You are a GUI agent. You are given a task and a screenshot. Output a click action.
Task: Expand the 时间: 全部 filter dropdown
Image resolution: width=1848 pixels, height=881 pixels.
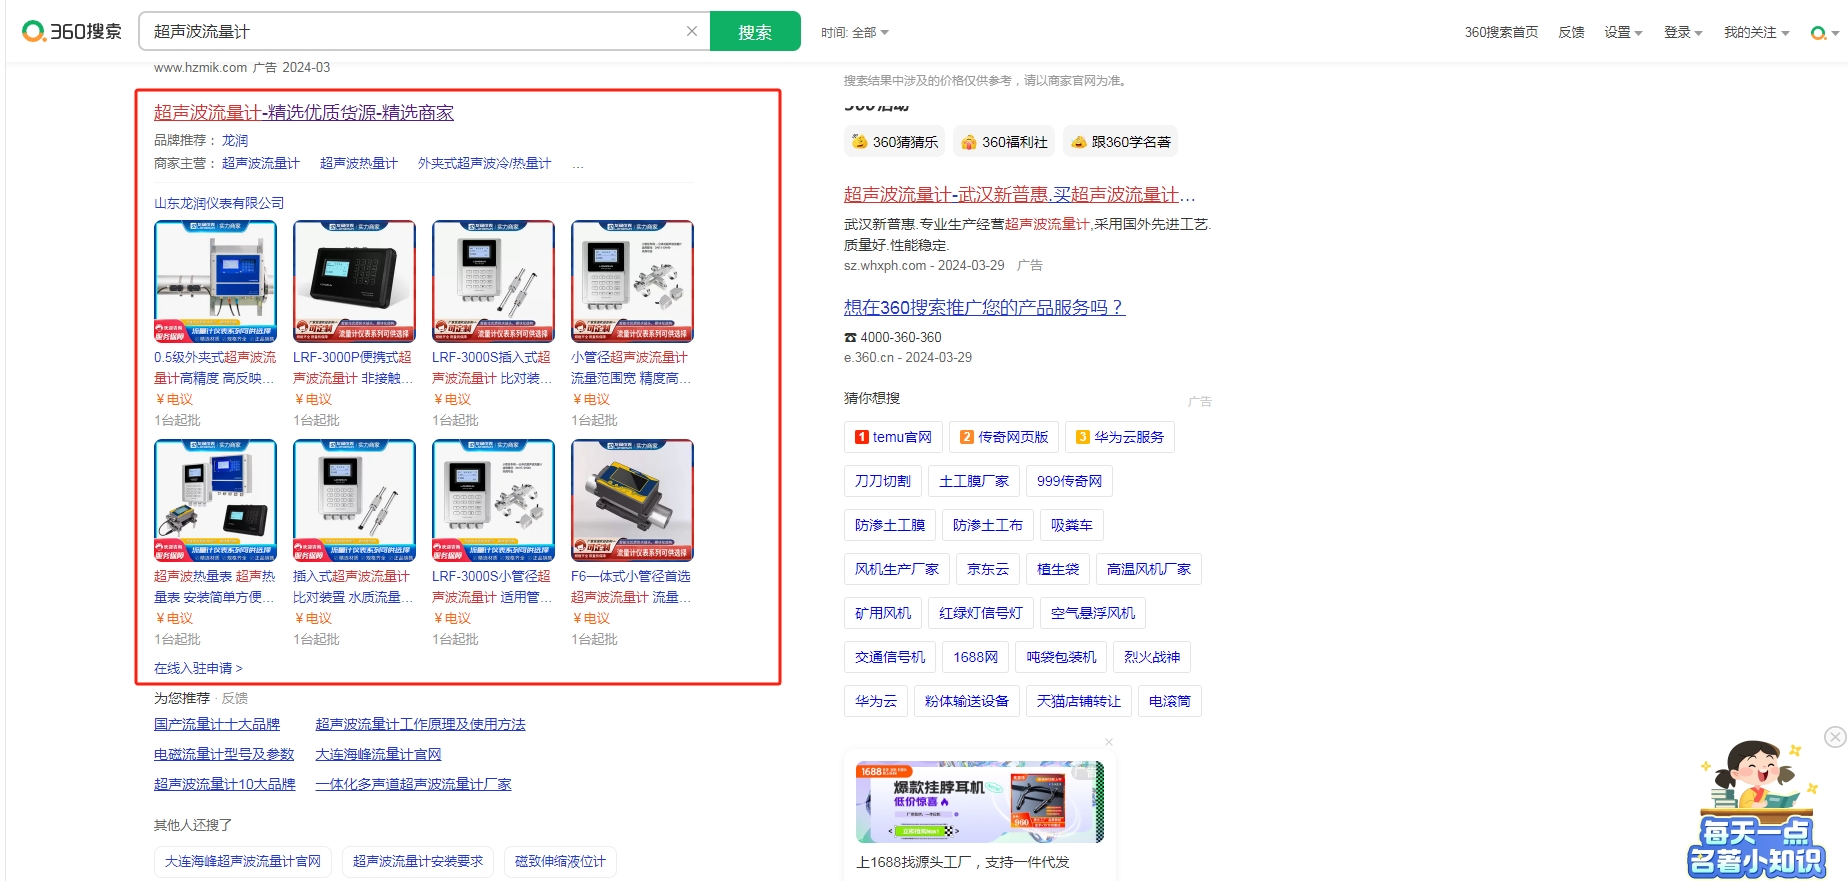(x=855, y=33)
